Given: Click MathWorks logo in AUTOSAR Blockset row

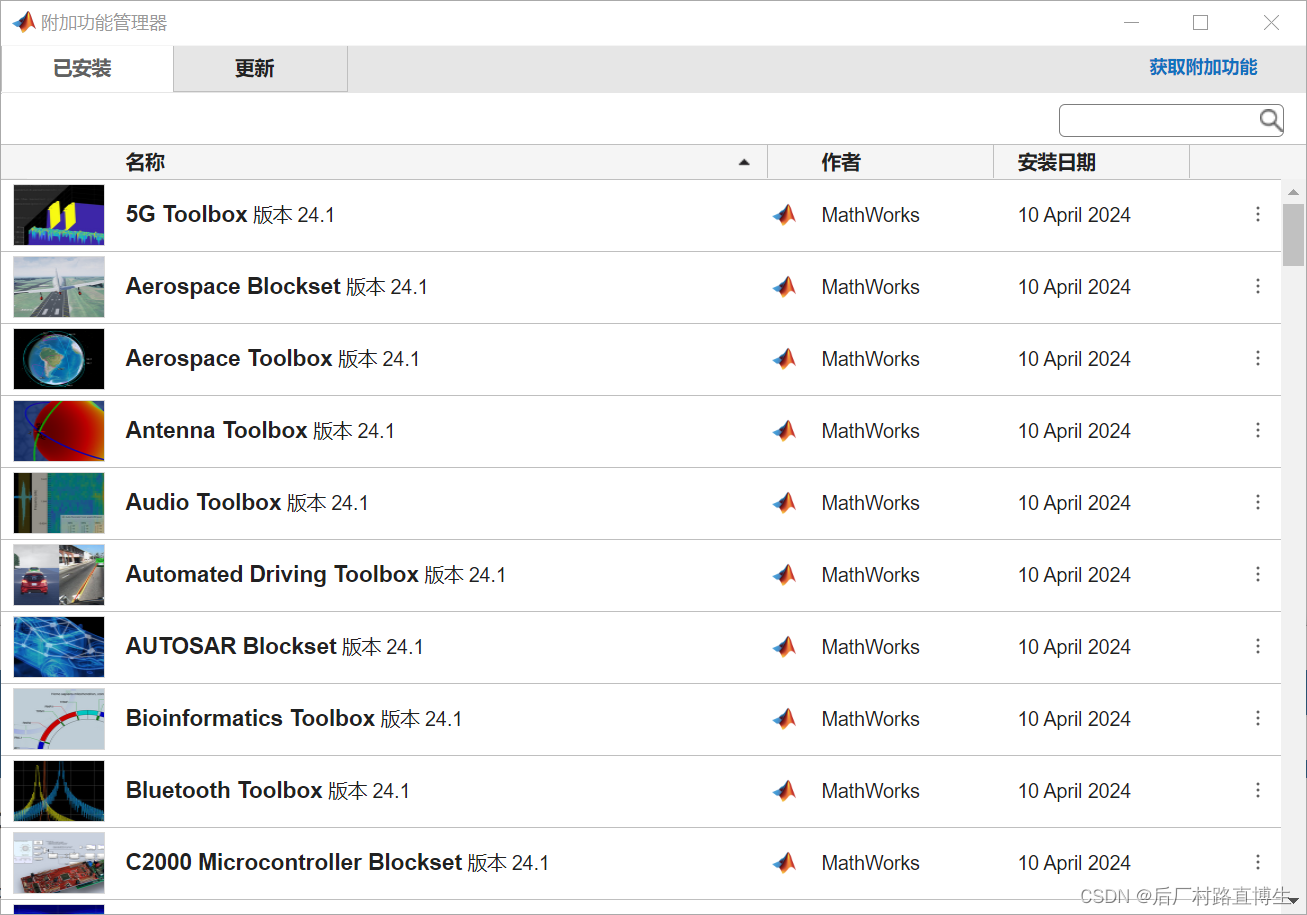Looking at the screenshot, I should click(785, 647).
